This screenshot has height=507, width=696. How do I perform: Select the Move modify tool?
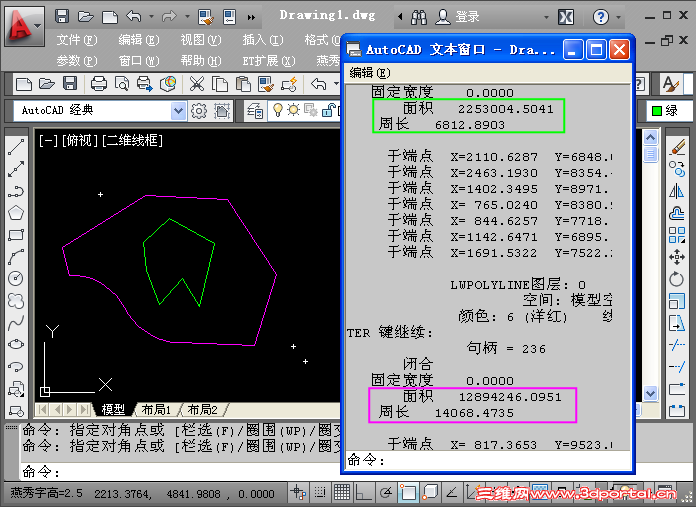tap(677, 257)
